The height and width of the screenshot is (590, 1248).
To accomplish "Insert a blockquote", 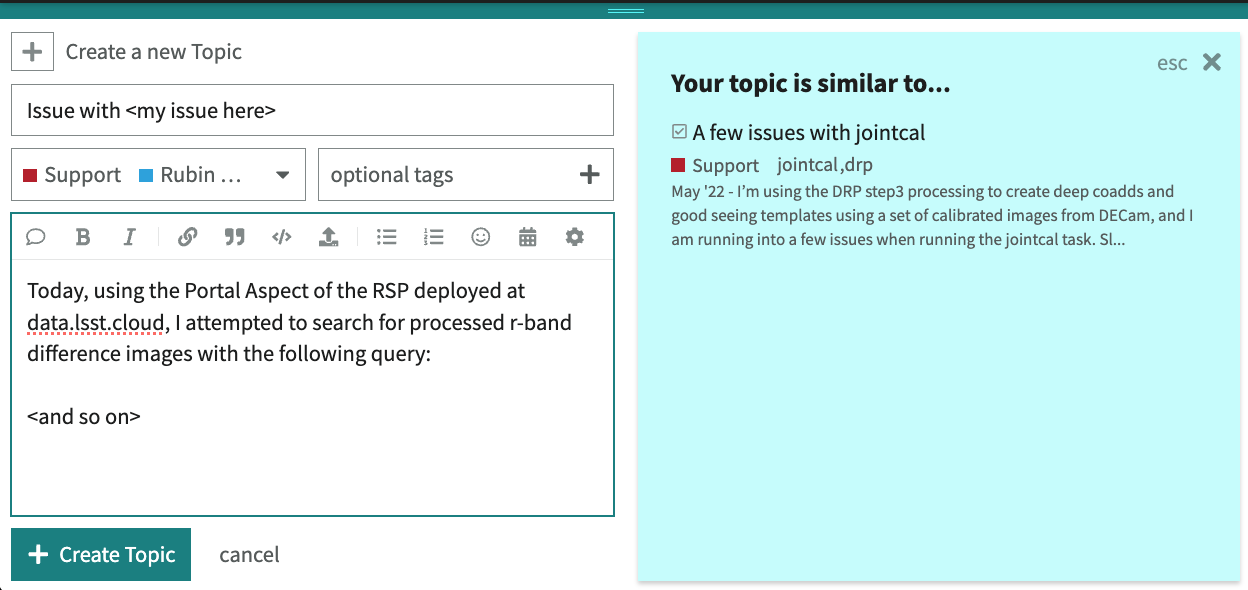I will pyautogui.click(x=234, y=237).
